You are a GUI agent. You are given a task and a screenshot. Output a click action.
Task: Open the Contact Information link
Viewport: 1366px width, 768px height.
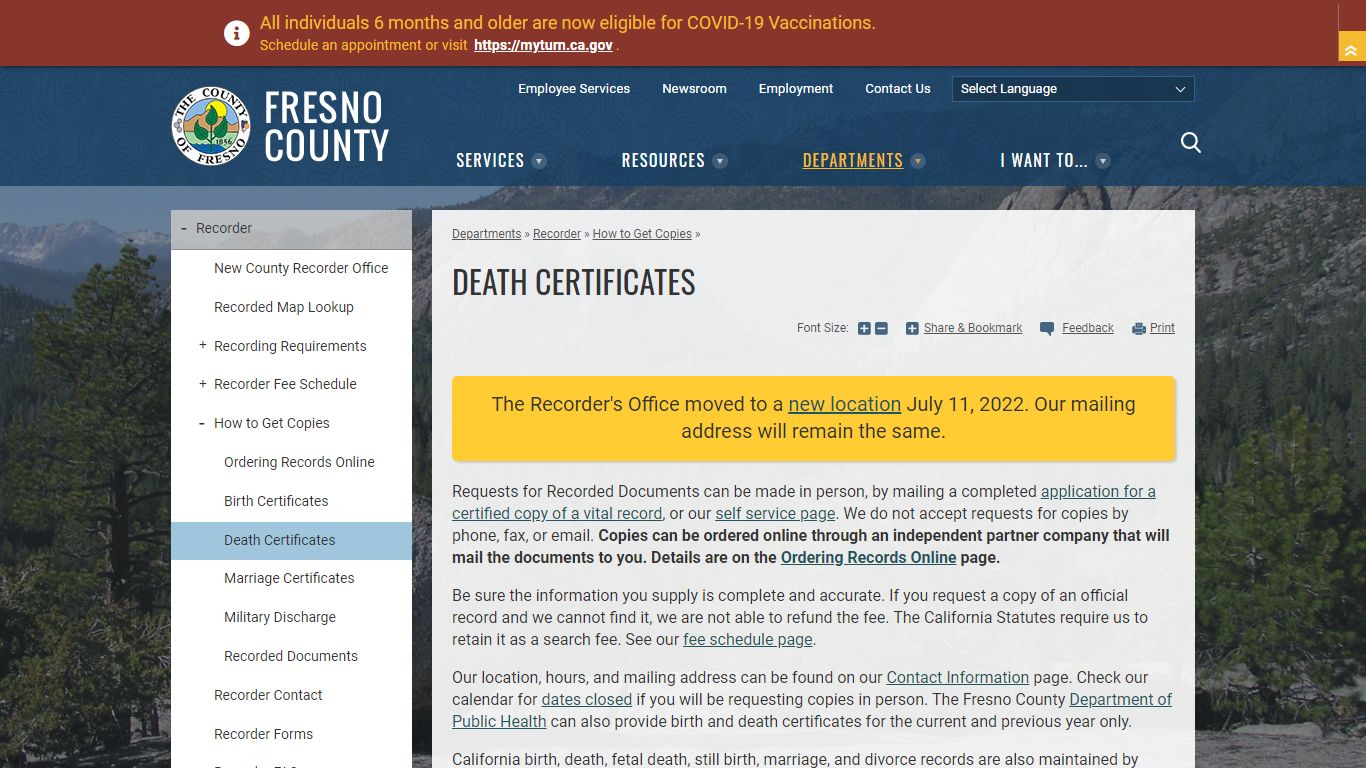[958, 677]
